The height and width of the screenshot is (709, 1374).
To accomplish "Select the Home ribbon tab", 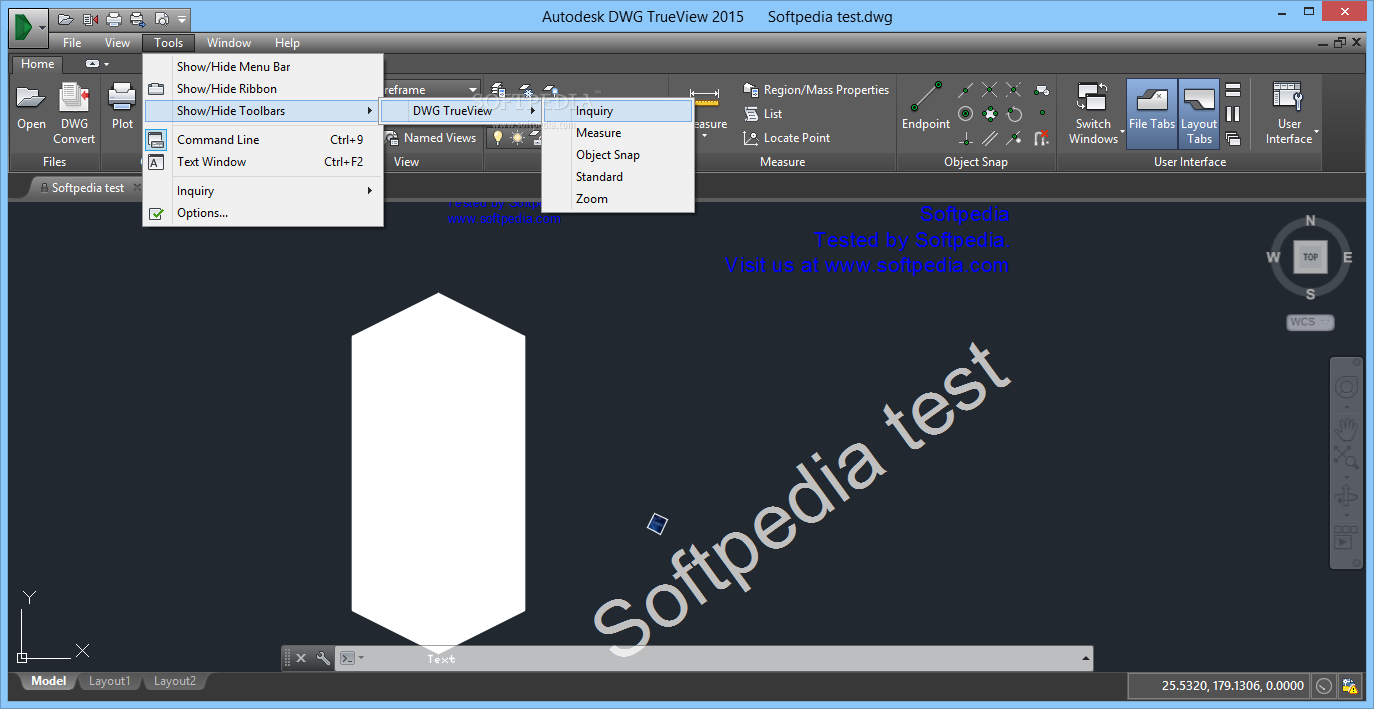I will (38, 64).
